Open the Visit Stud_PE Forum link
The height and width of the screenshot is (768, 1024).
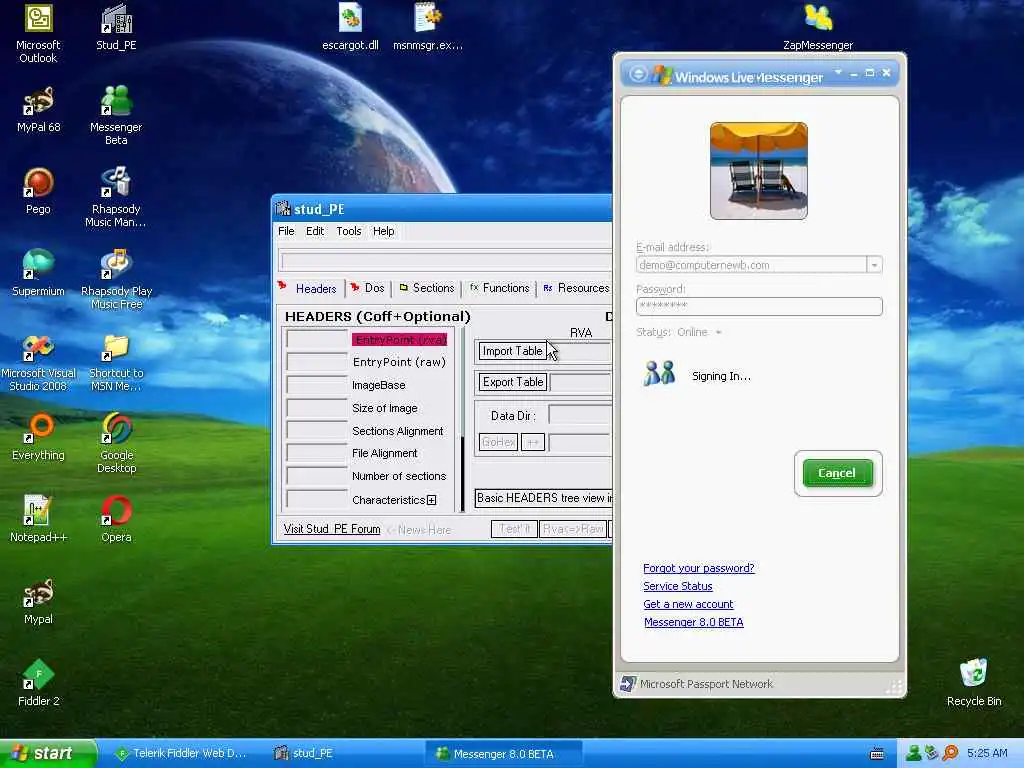click(332, 529)
